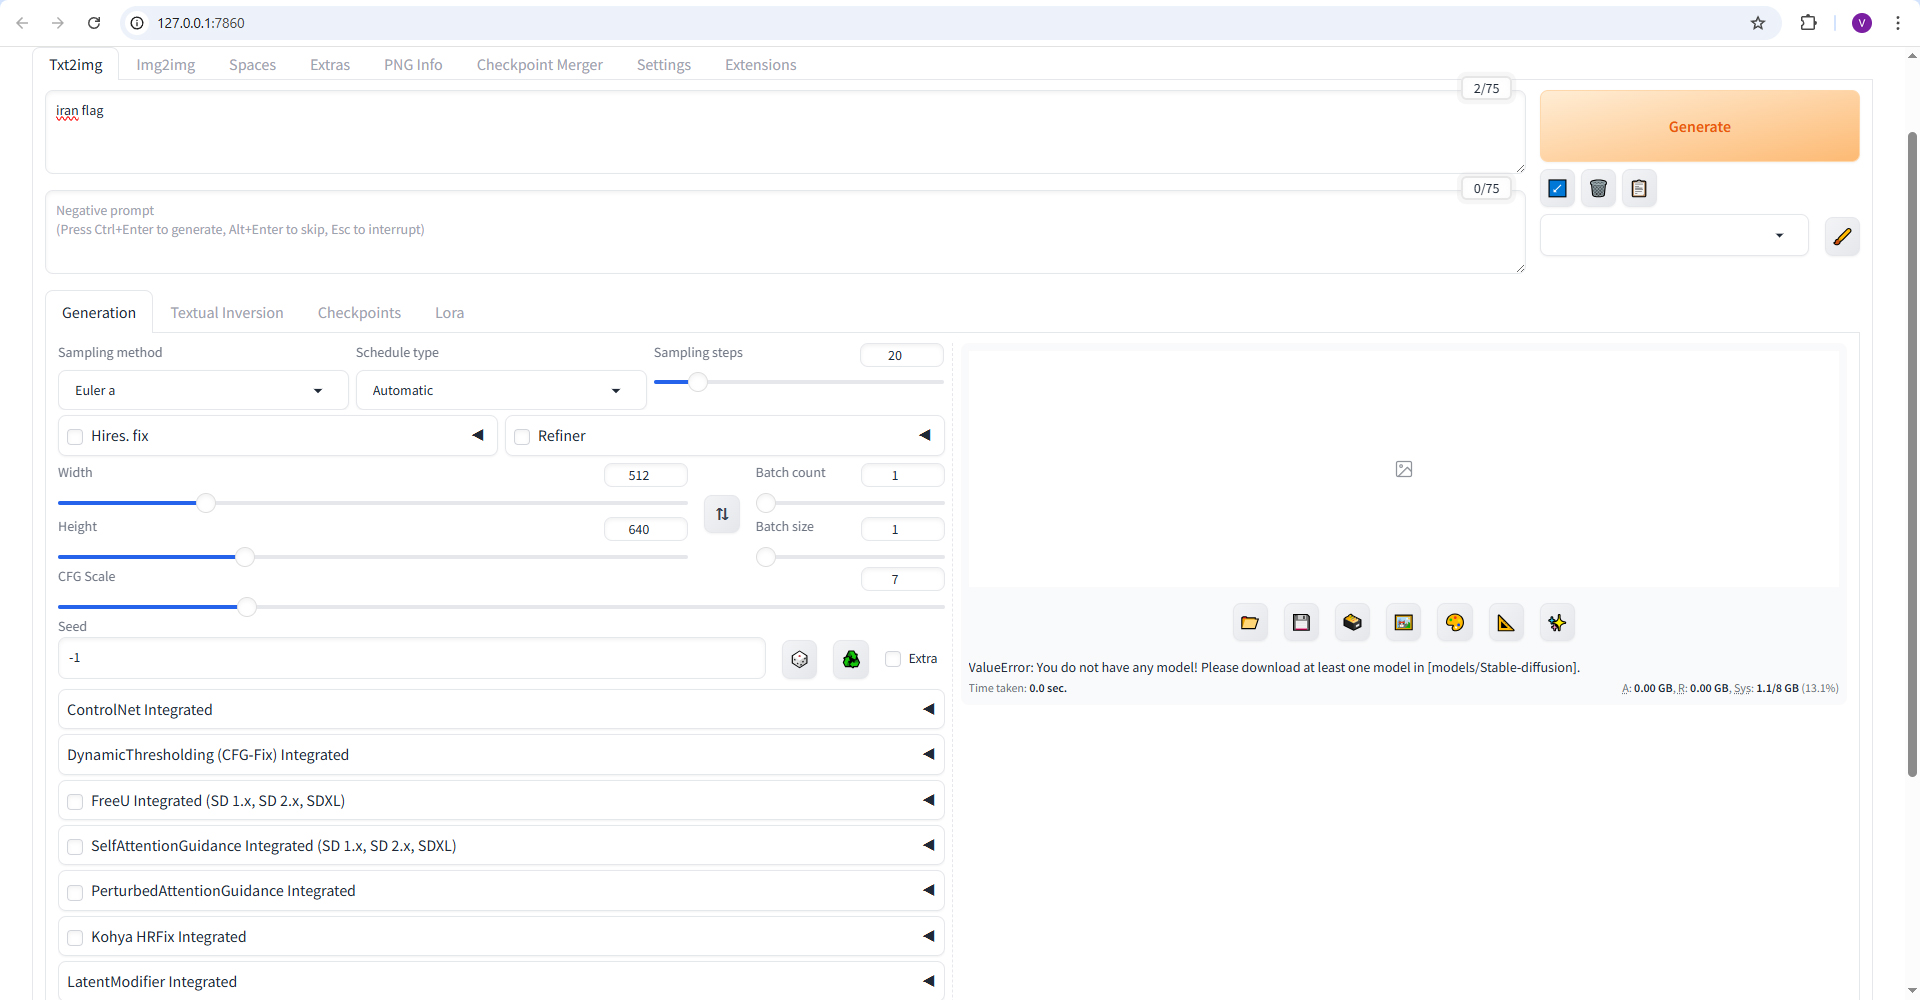Open the images output folder icon
Viewport: 1920px width, 1000px height.
pyautogui.click(x=1250, y=623)
